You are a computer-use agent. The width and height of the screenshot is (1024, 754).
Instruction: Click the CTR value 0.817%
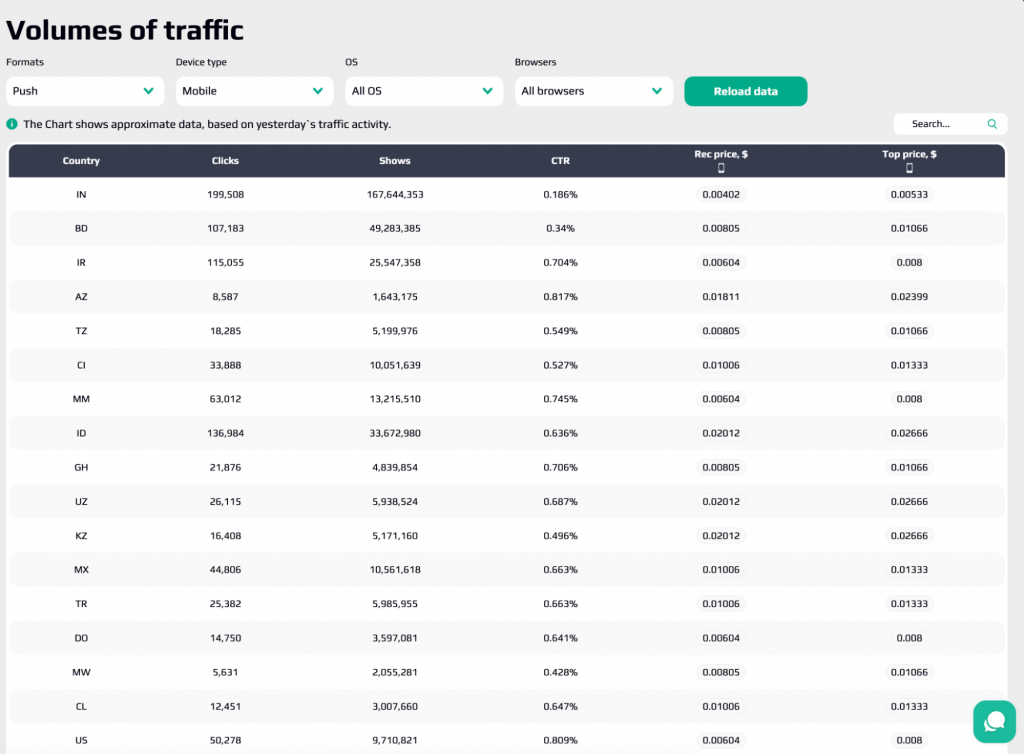[560, 296]
